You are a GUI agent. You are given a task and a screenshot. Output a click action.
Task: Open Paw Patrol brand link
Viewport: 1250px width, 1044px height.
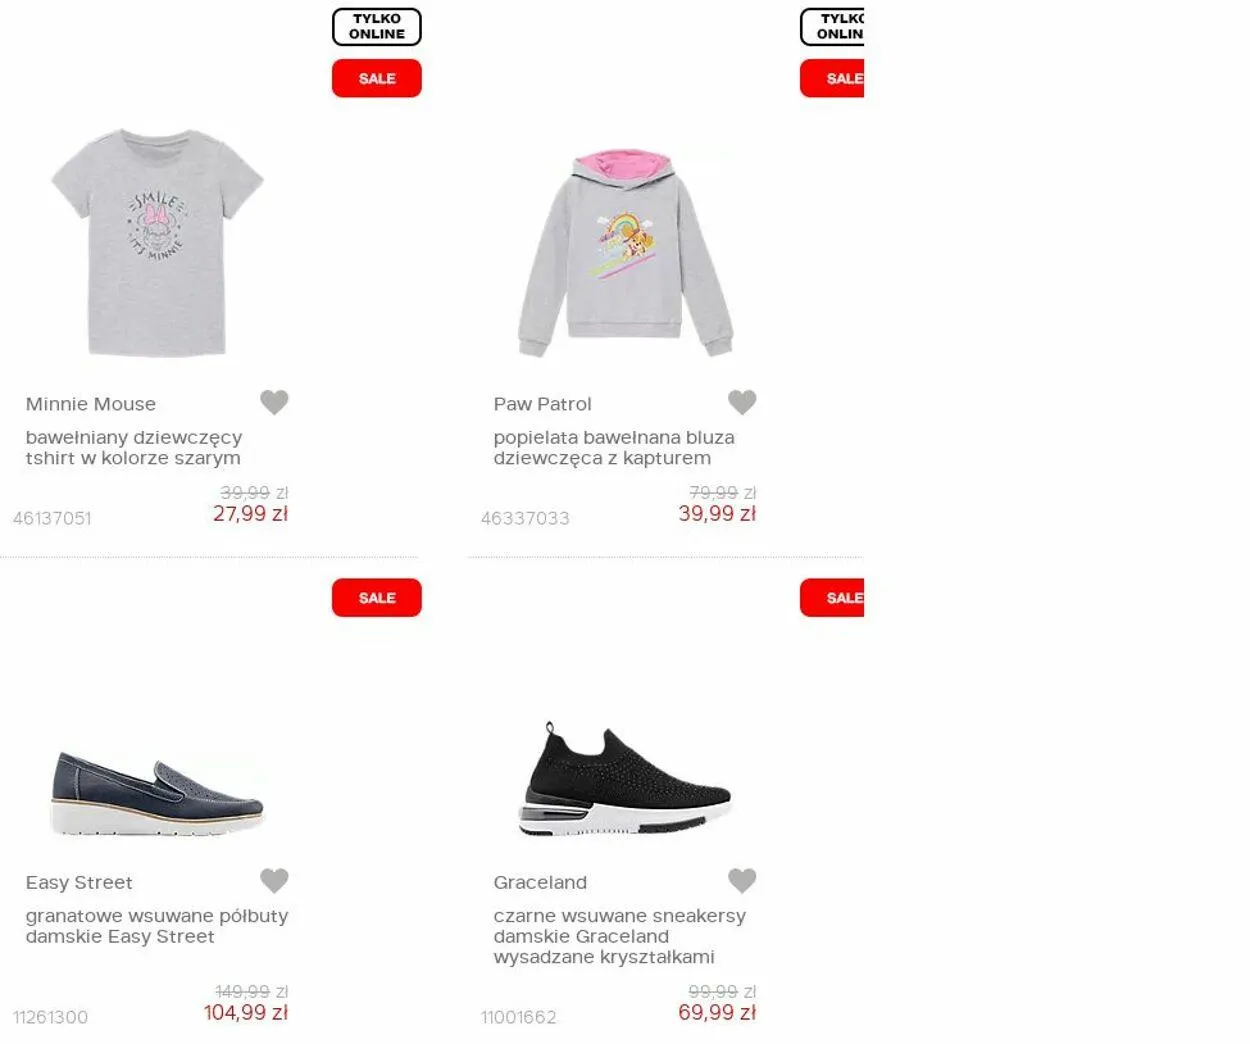[x=542, y=404]
